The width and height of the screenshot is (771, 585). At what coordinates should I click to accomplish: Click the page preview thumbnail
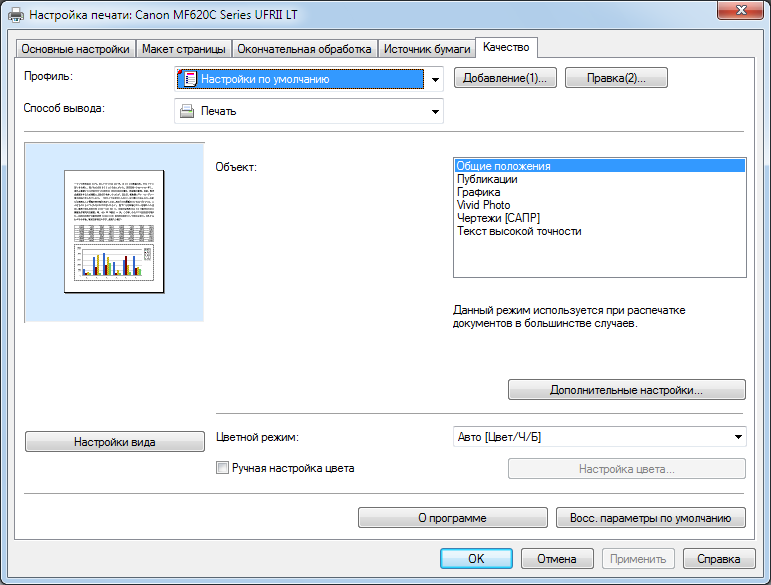(114, 232)
